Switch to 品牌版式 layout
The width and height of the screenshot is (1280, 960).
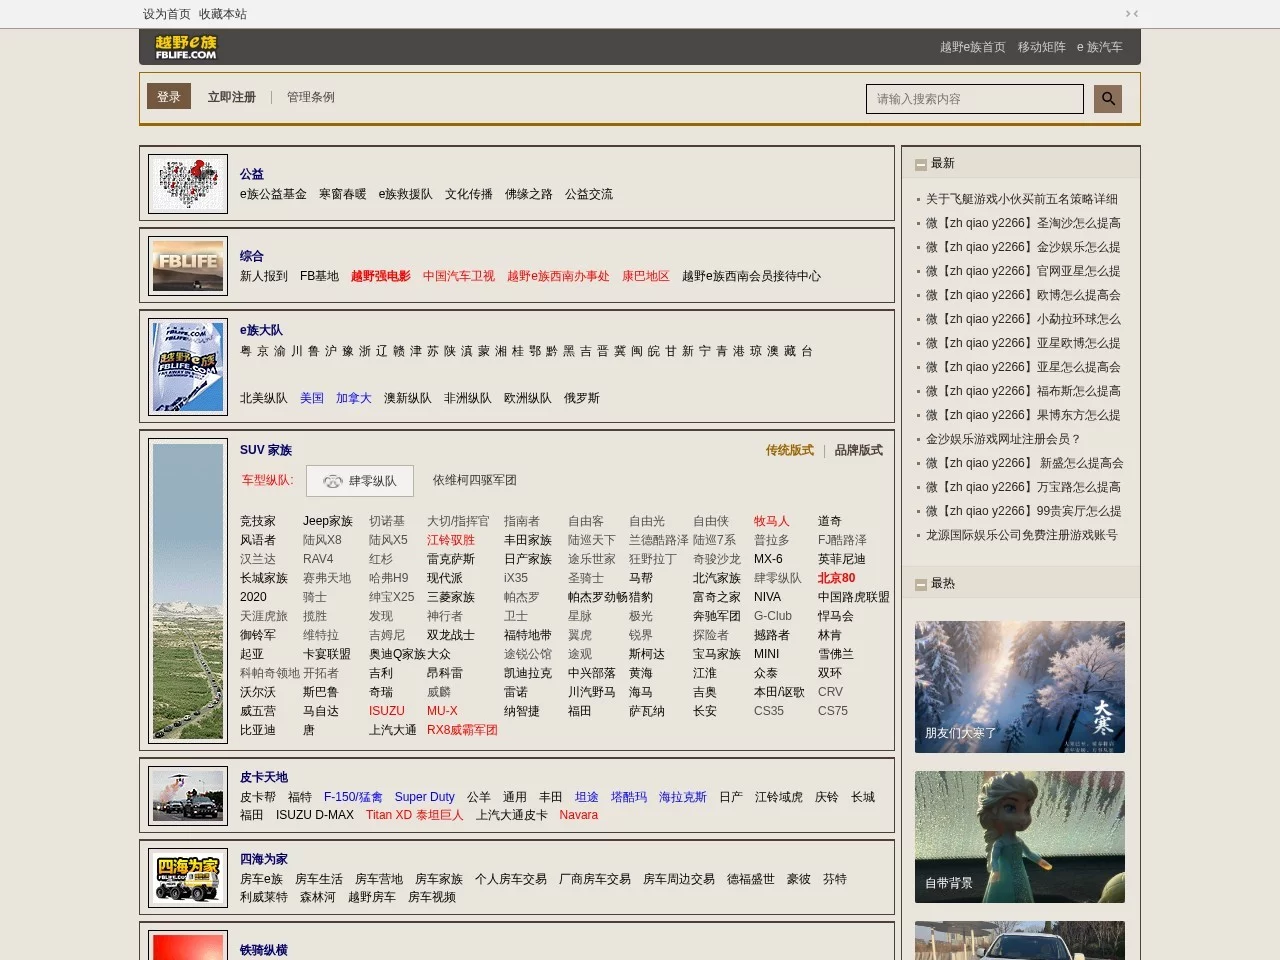pyautogui.click(x=858, y=450)
